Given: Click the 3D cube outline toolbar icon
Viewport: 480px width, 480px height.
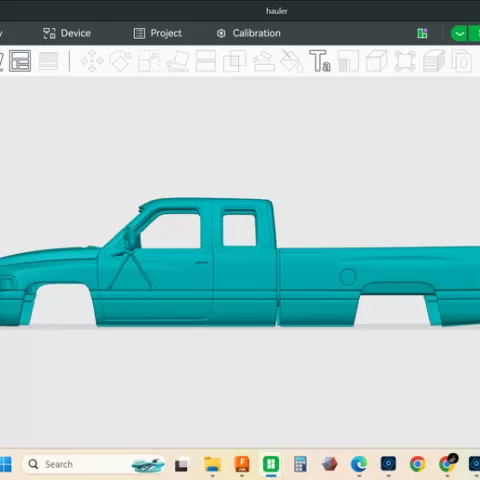Looking at the screenshot, I should [x=377, y=61].
